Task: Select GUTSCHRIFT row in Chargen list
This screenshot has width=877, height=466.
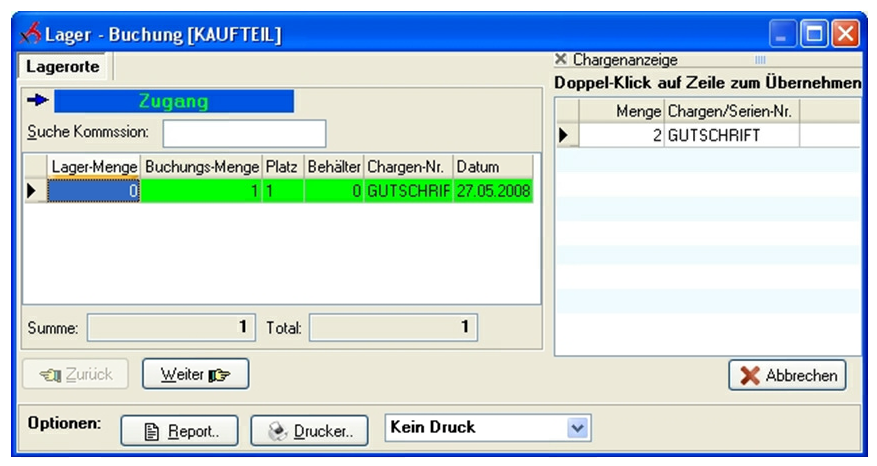Action: 732,135
